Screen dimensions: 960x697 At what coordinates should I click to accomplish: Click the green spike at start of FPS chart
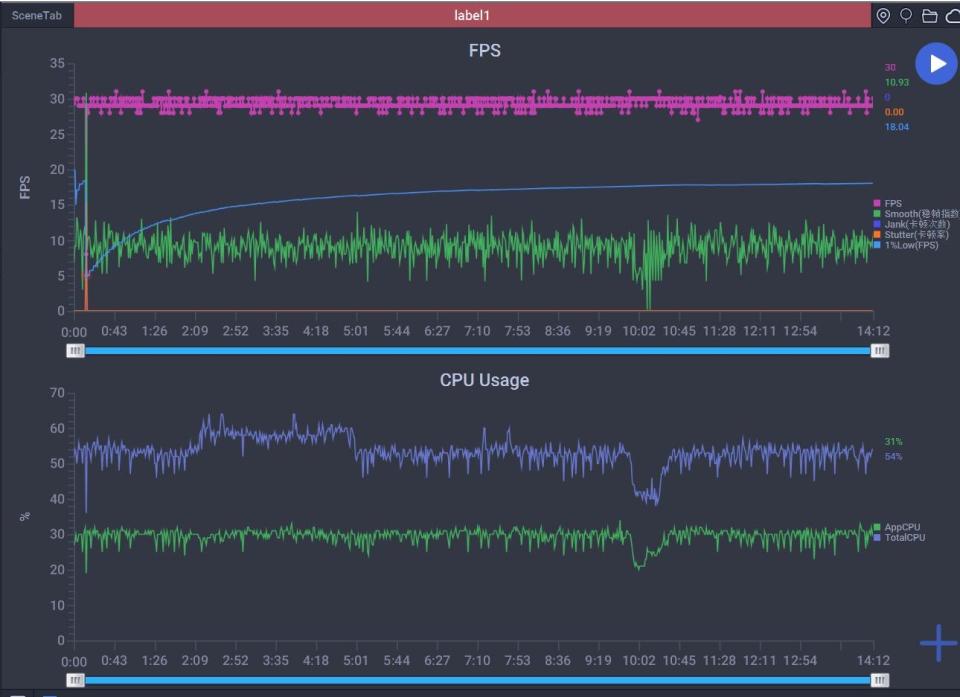click(86, 184)
